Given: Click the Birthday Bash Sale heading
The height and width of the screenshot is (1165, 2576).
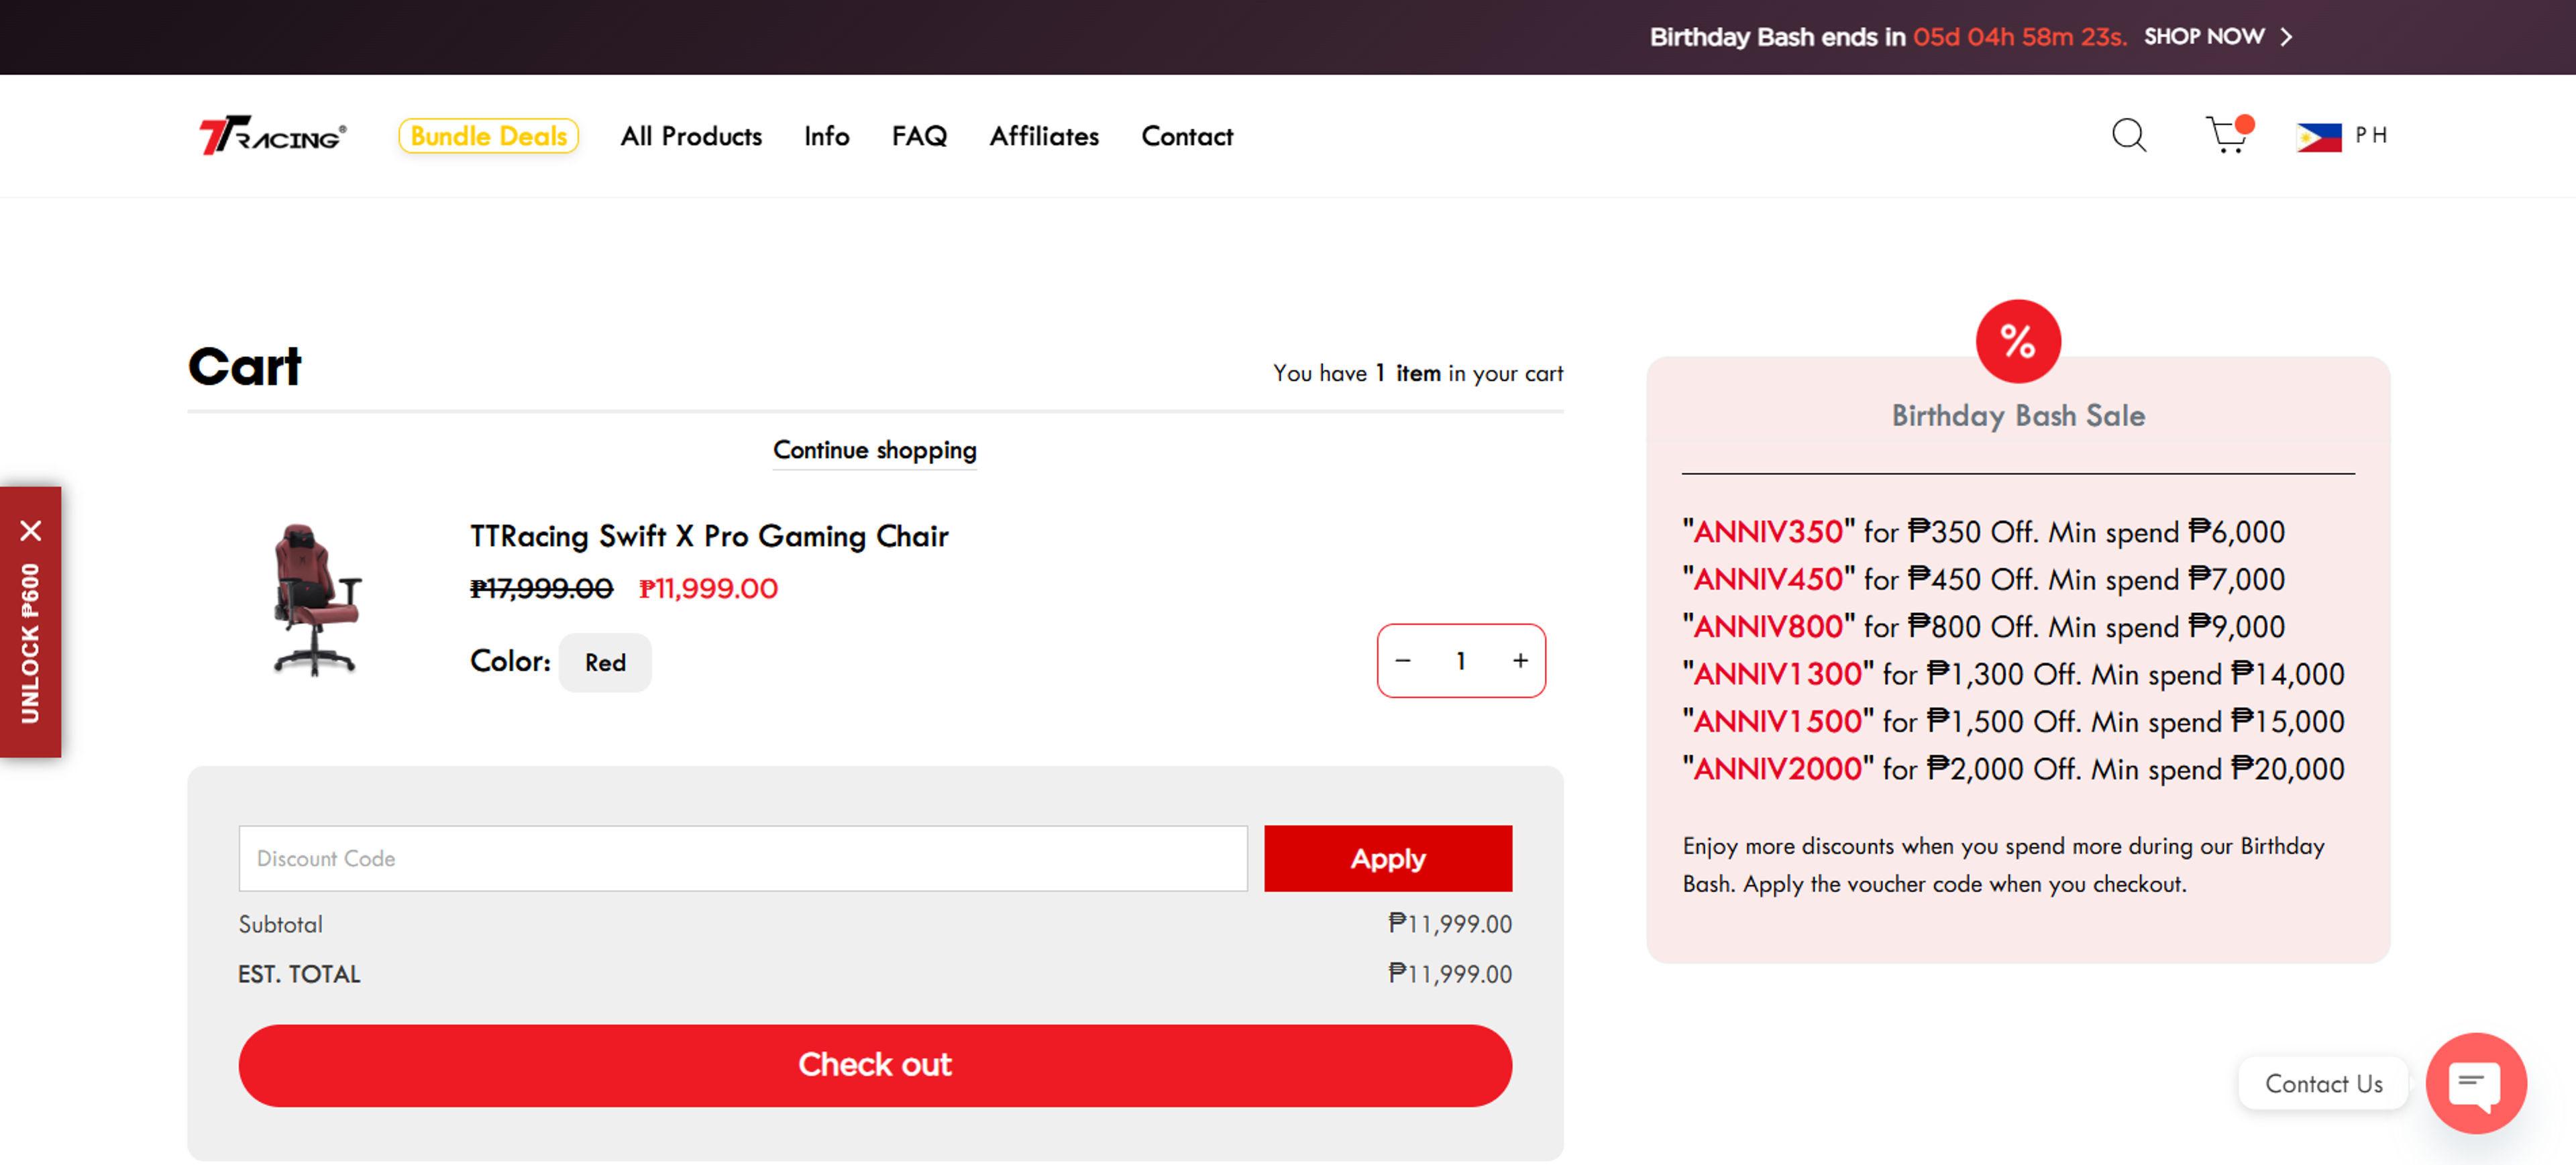Looking at the screenshot, I should tap(2017, 416).
